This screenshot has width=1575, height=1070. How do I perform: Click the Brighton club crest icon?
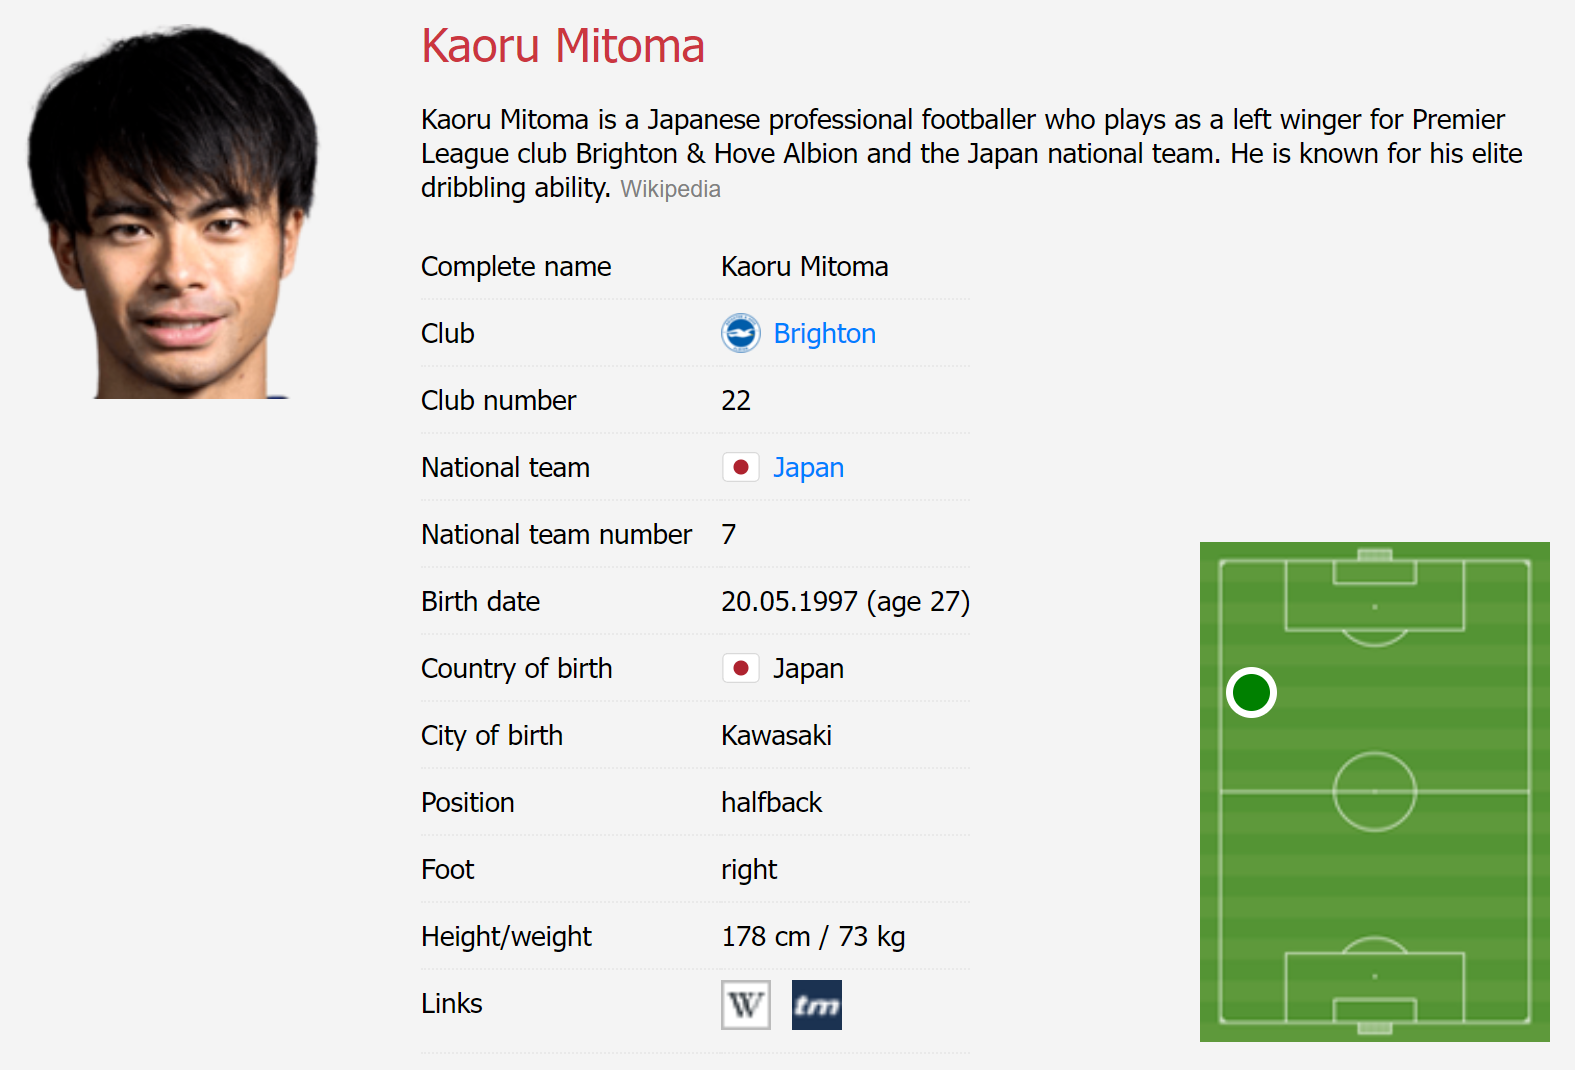[x=741, y=333]
